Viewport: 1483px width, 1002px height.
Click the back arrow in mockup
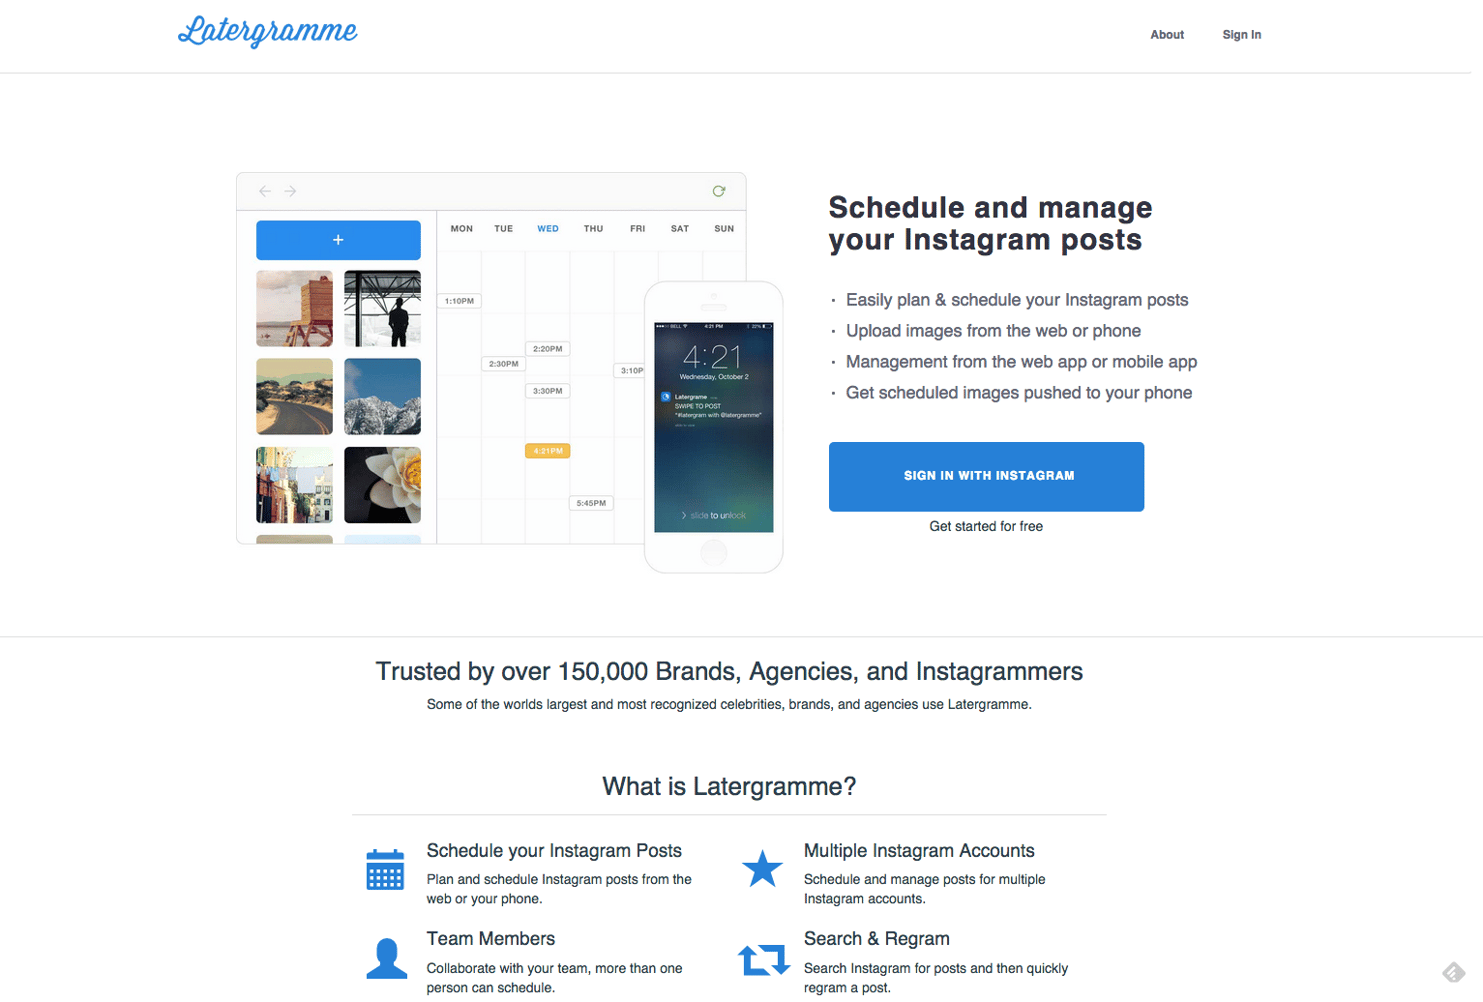(x=265, y=191)
